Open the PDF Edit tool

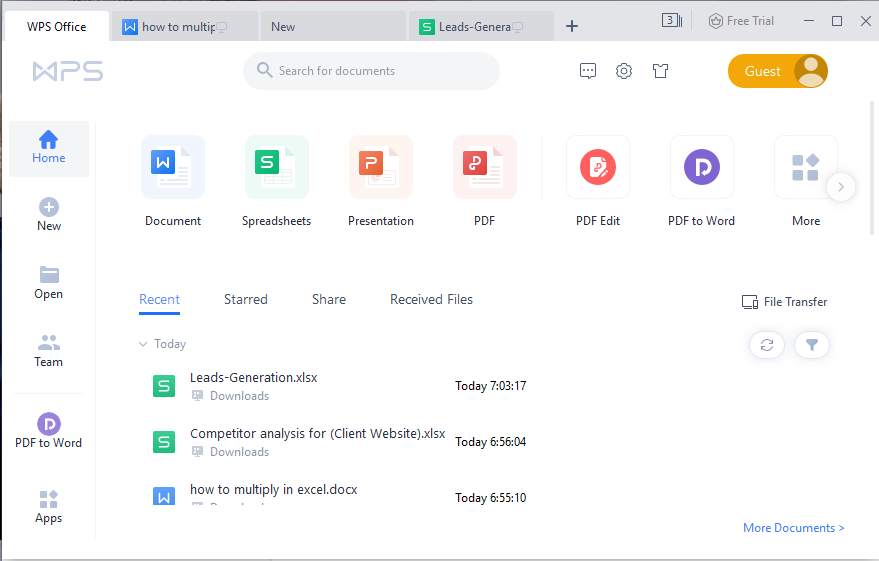pyautogui.click(x=598, y=168)
